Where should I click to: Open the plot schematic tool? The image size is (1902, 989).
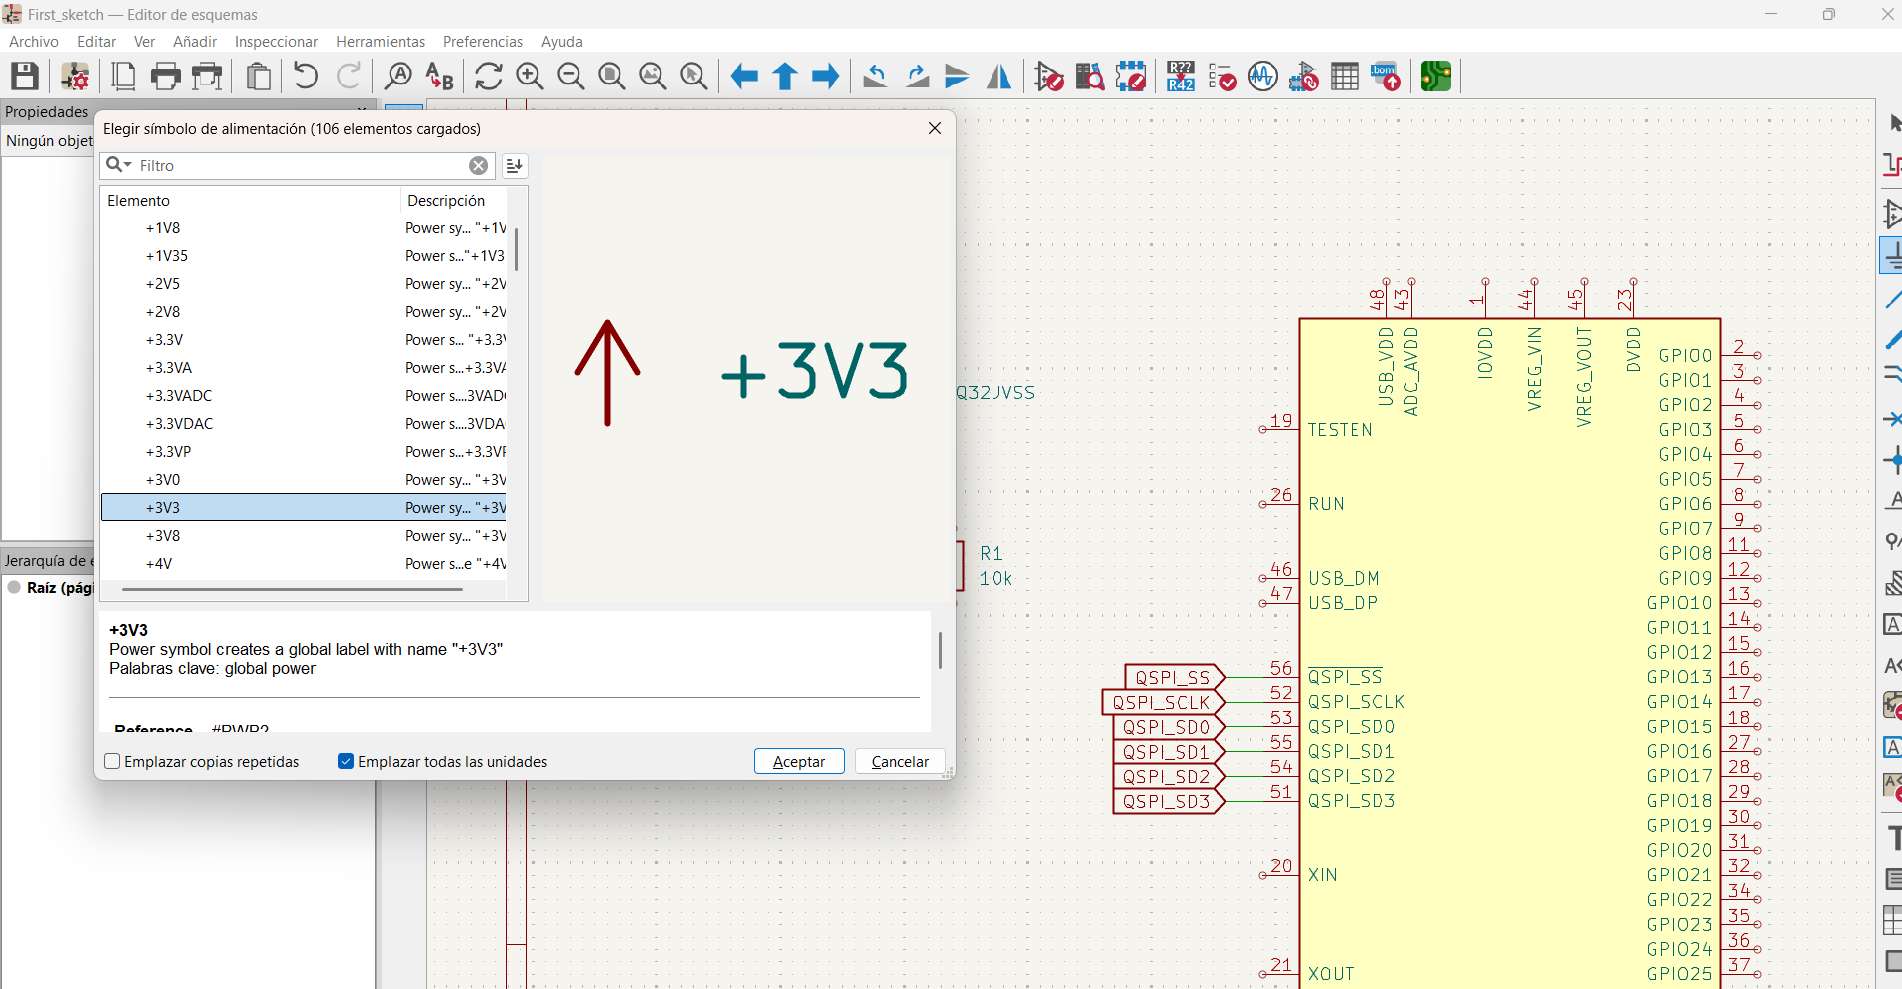[207, 75]
